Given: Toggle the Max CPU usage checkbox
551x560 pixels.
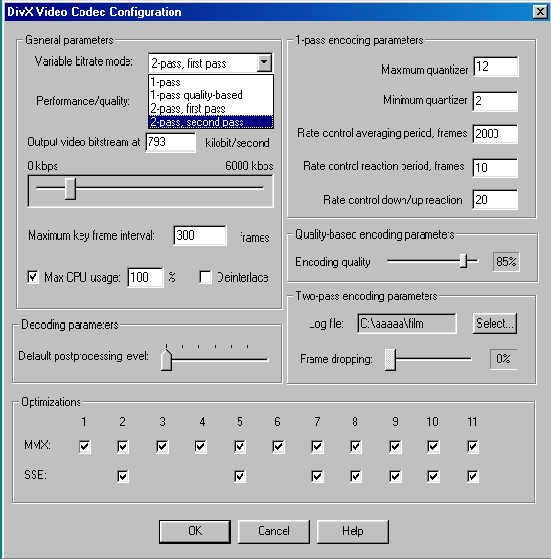Looking at the screenshot, I should coord(33,277).
